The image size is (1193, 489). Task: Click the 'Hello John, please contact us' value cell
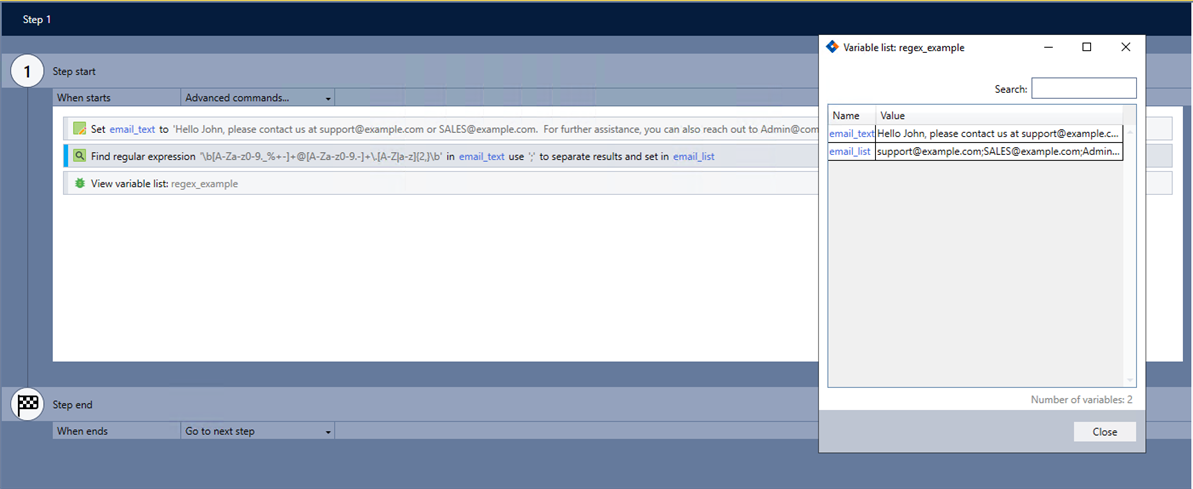[x=999, y=133]
